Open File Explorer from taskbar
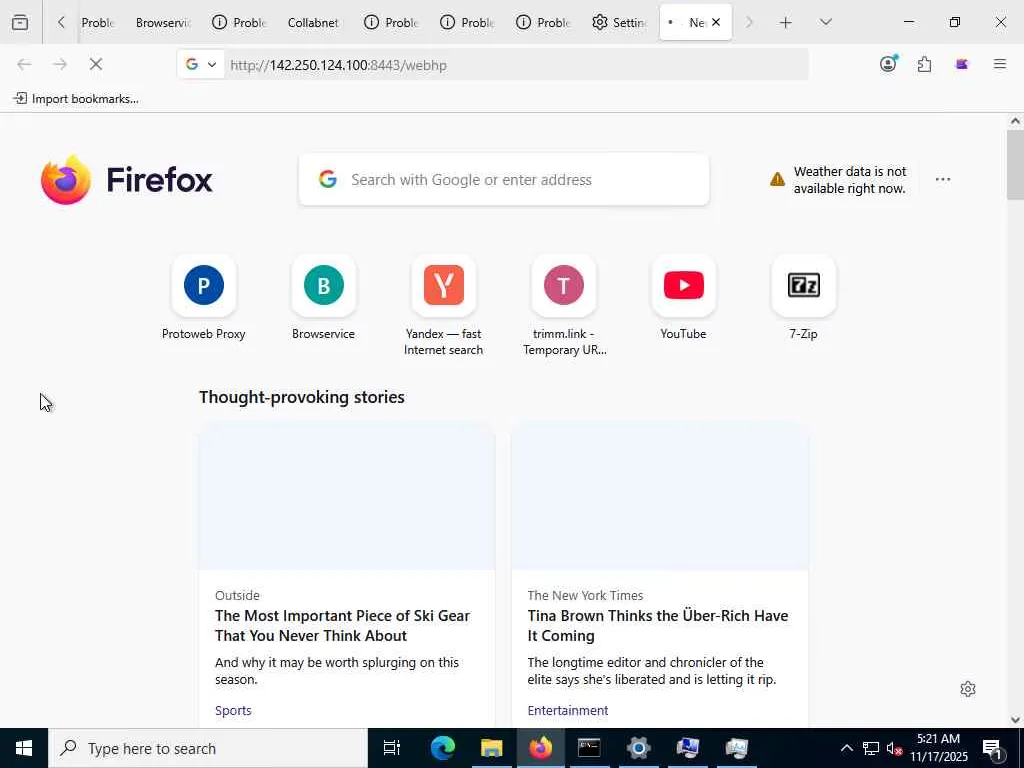1024x768 pixels. click(x=491, y=748)
